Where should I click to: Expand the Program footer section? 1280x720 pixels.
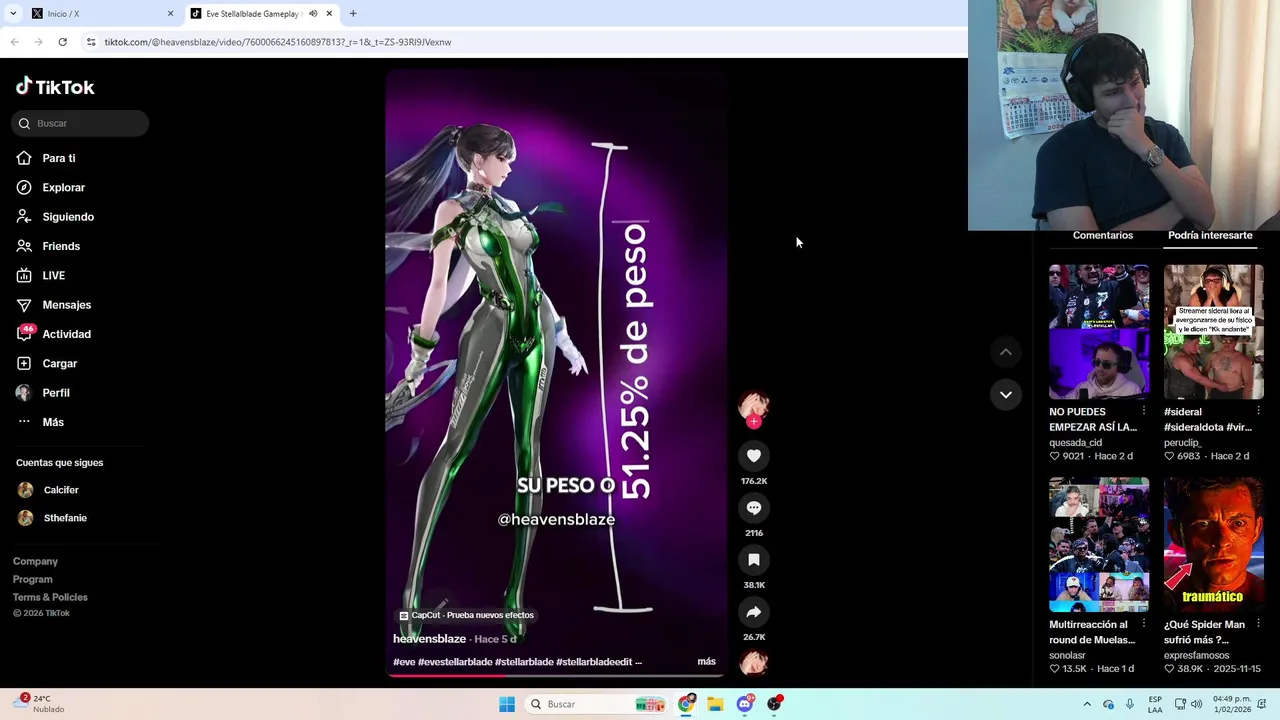[x=32, y=579]
